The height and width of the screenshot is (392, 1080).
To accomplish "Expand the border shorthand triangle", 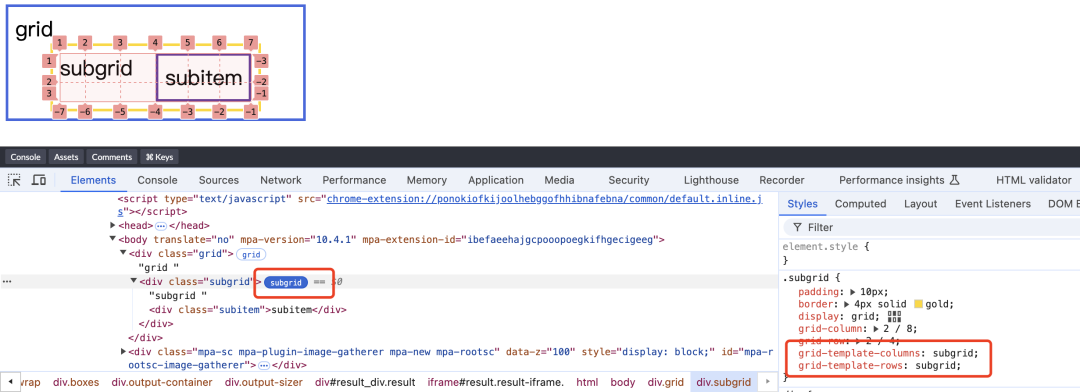I will [847, 304].
